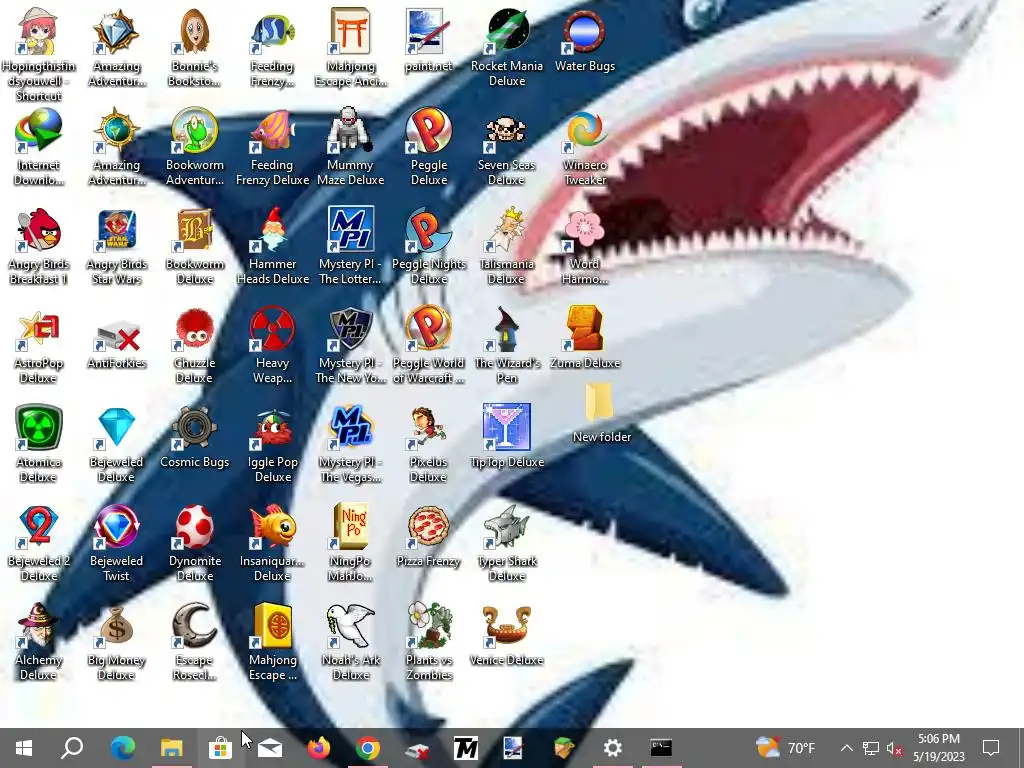Show hidden system tray icons
The image size is (1024, 768).
point(846,748)
